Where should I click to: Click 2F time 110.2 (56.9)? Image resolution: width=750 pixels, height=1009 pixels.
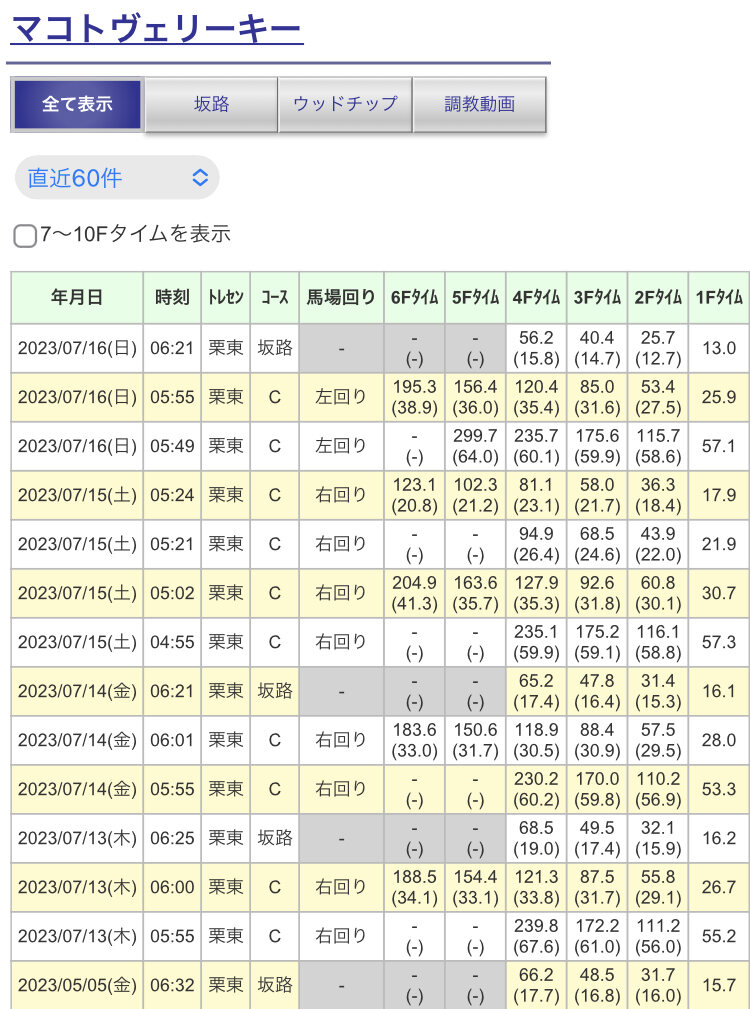(658, 789)
